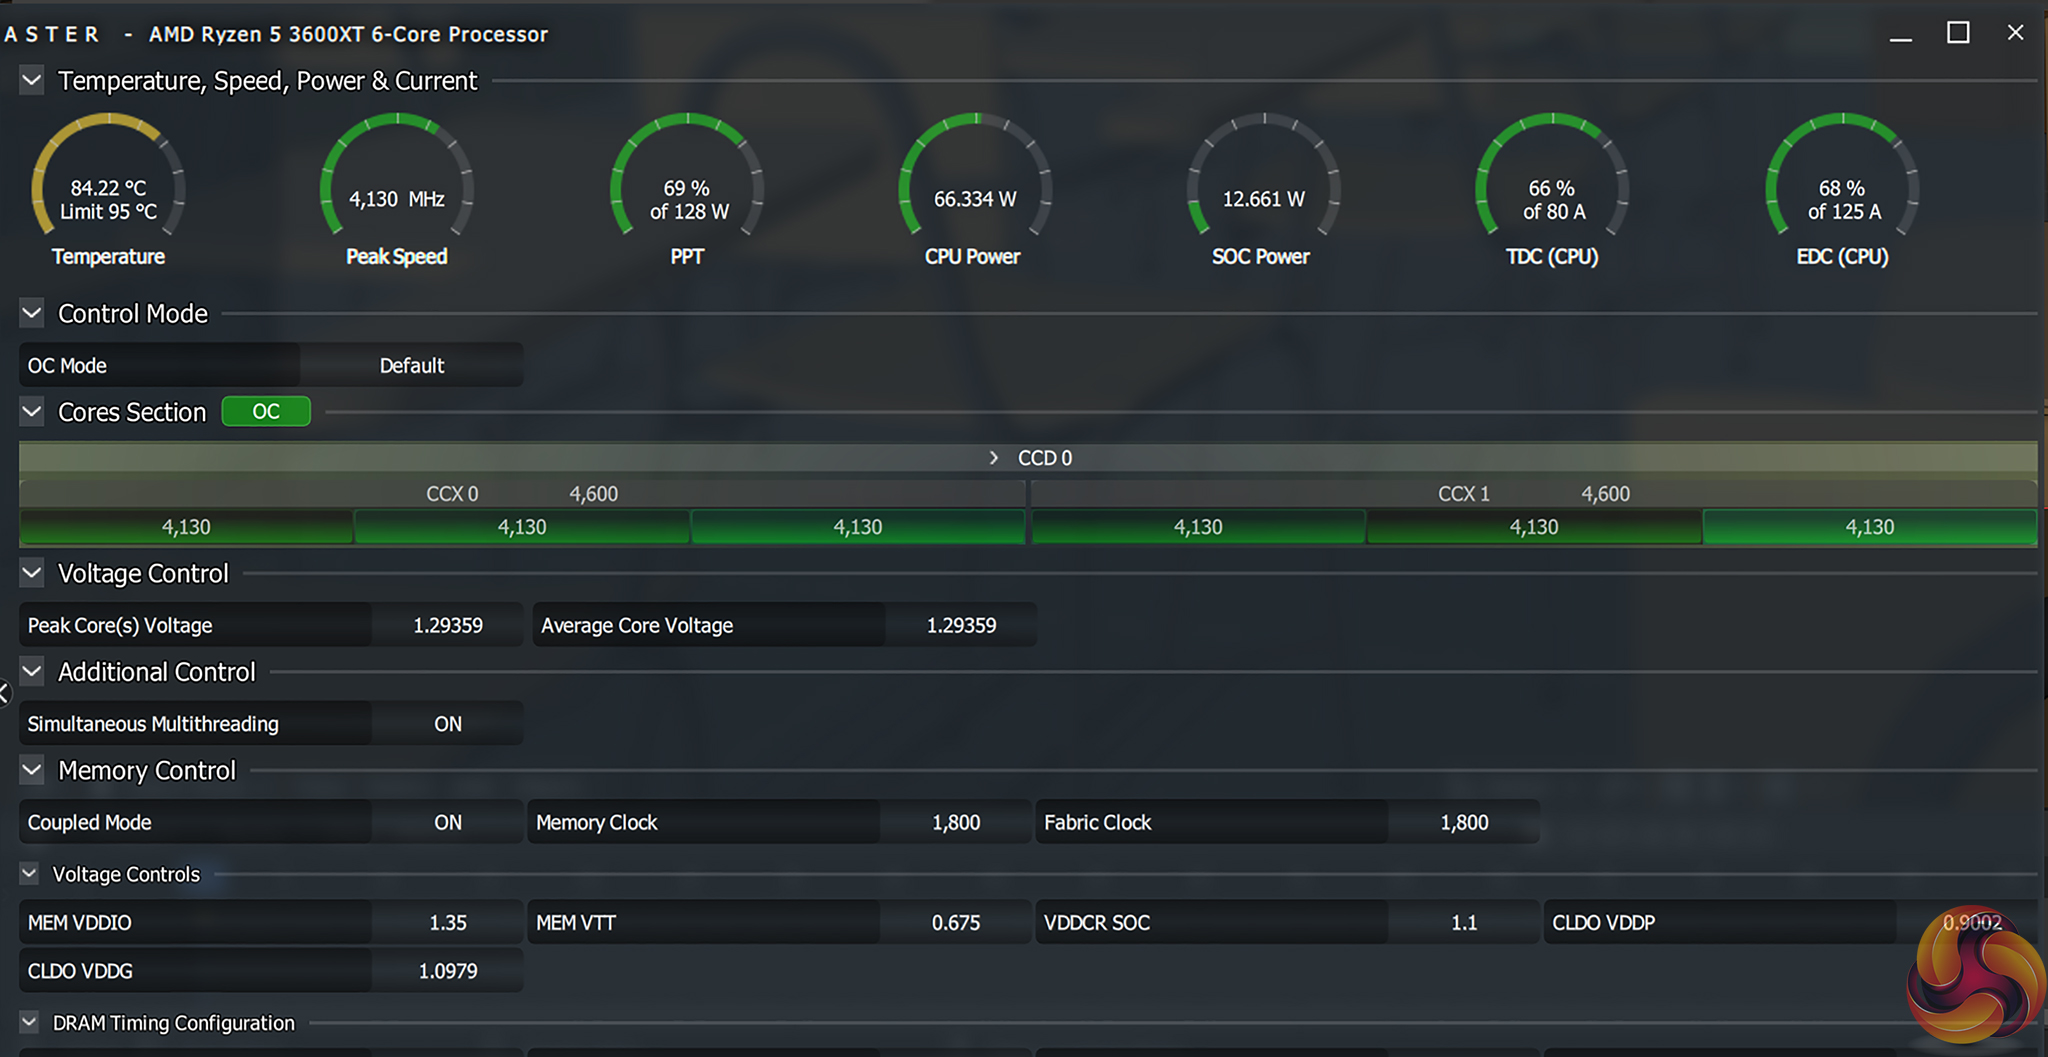Viewport: 2048px width, 1057px height.
Task: Collapse the Voltage Controls subsection
Action: [x=30, y=874]
